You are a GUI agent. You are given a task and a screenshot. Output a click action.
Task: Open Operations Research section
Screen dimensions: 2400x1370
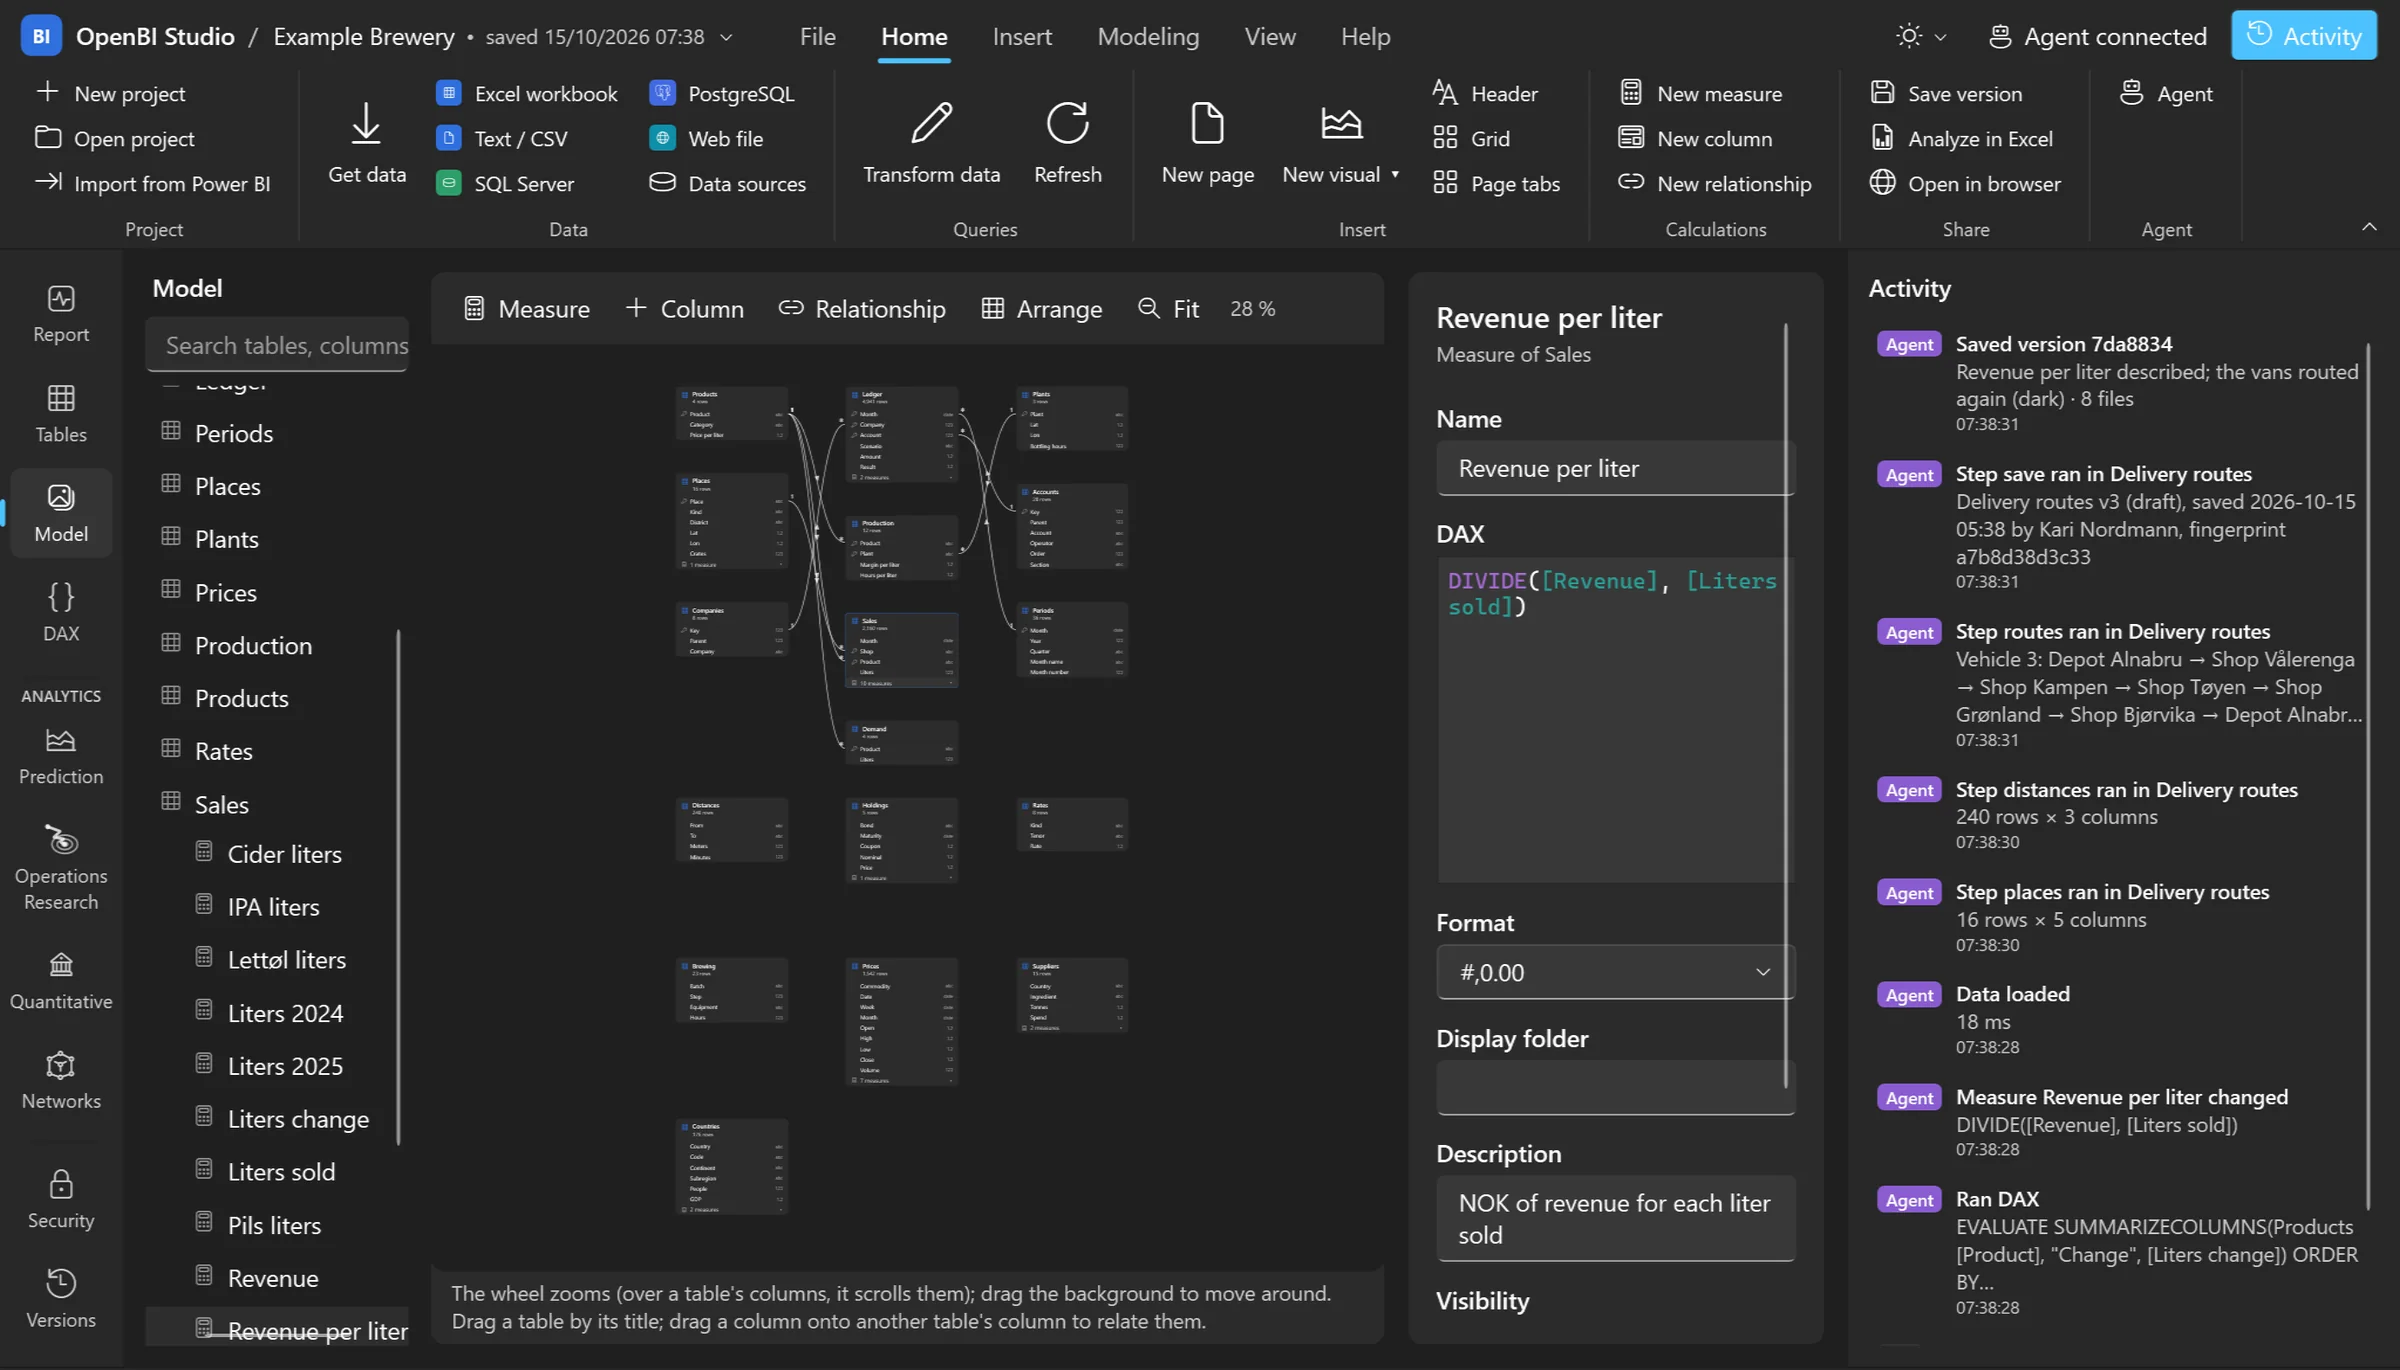pyautogui.click(x=61, y=868)
